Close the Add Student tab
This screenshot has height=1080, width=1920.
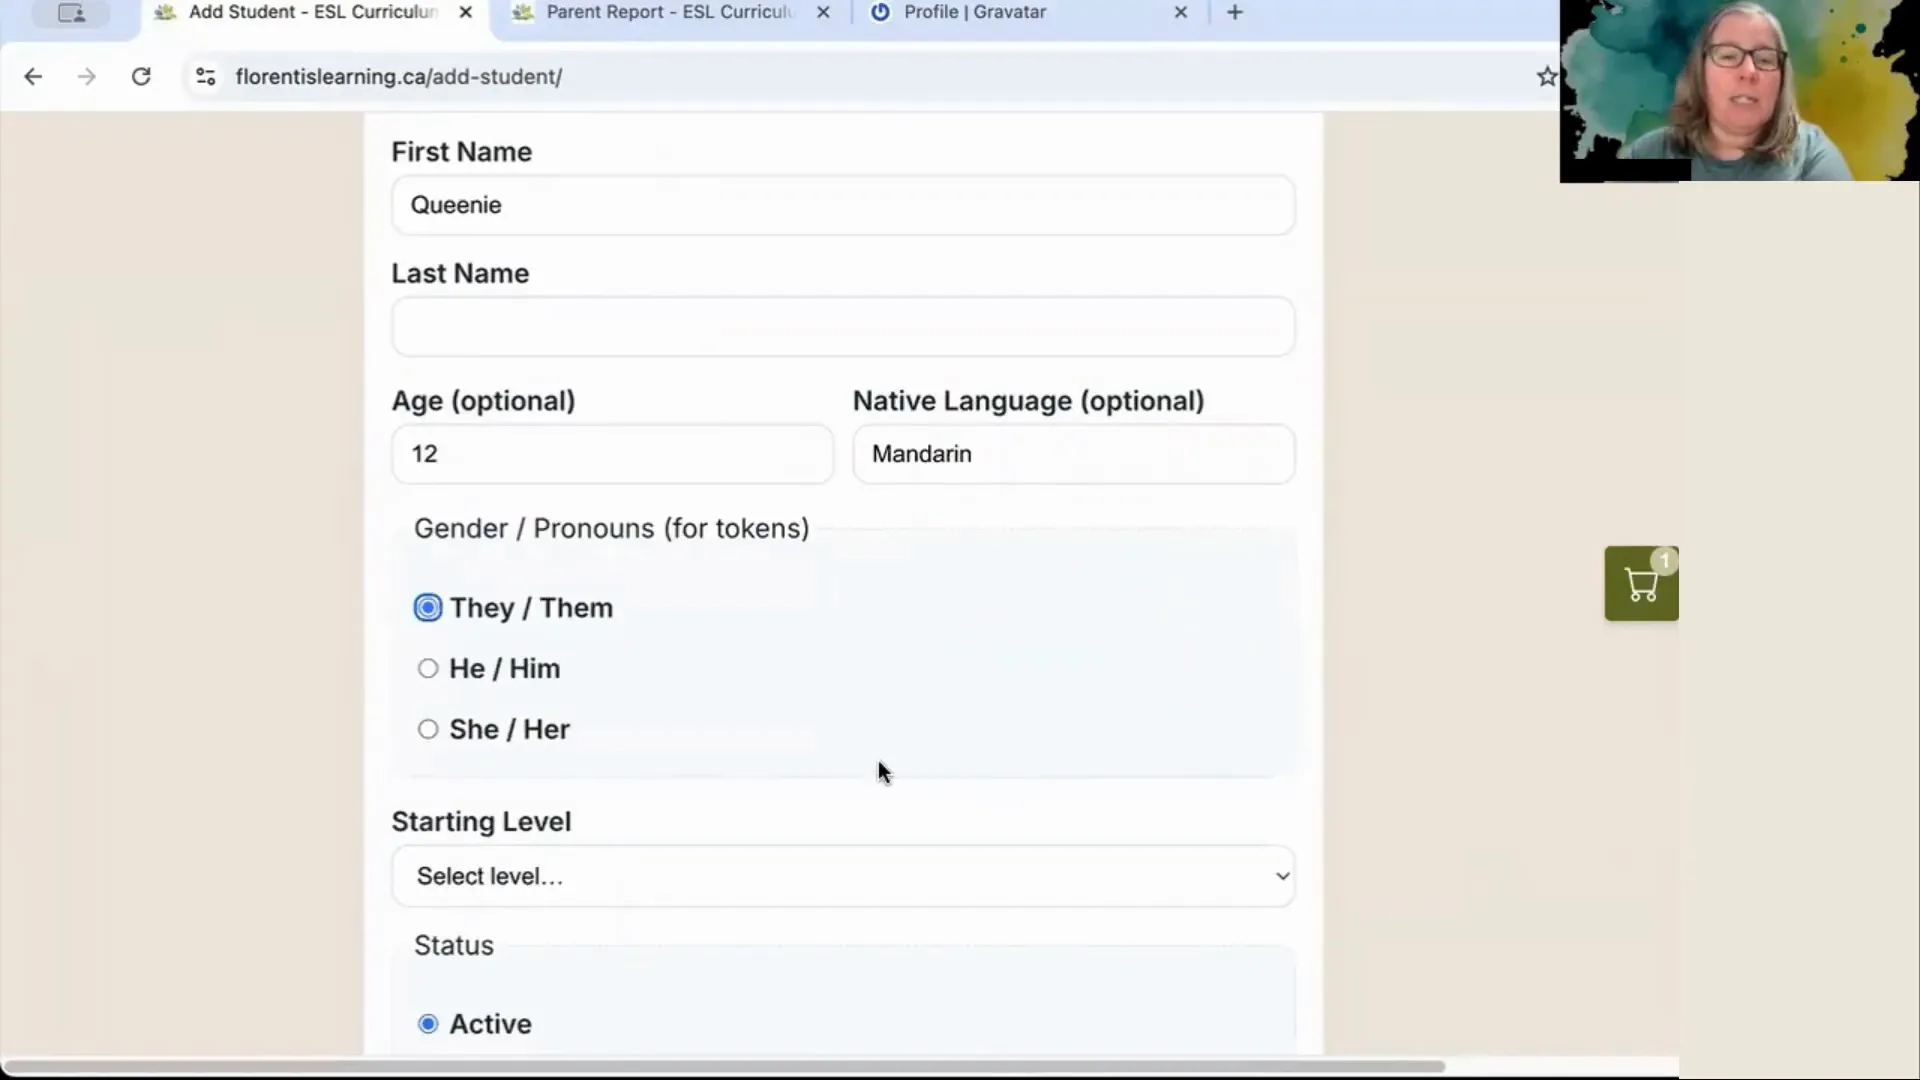click(x=465, y=12)
